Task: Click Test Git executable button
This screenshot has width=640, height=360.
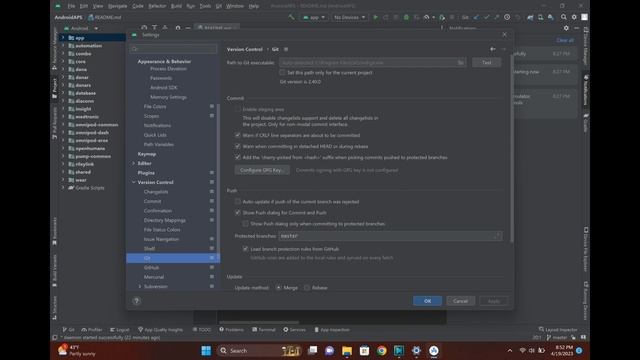Action: pyautogui.click(x=487, y=62)
